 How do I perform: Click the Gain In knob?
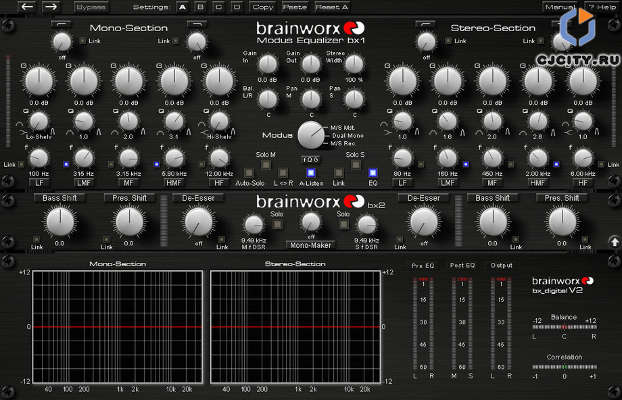(x=268, y=64)
